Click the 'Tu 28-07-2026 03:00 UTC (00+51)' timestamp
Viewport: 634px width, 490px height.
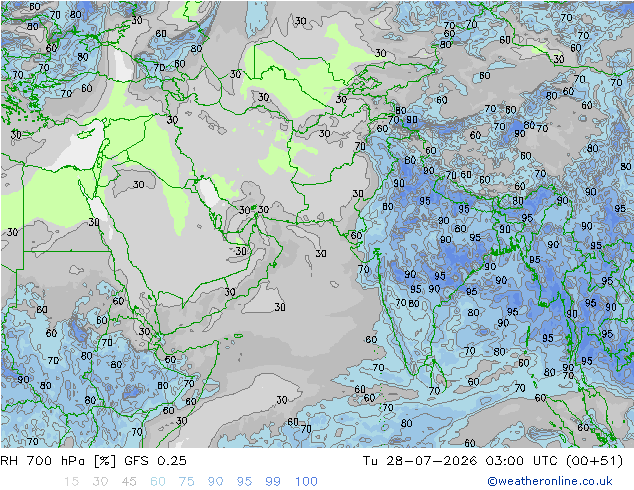coord(493,461)
